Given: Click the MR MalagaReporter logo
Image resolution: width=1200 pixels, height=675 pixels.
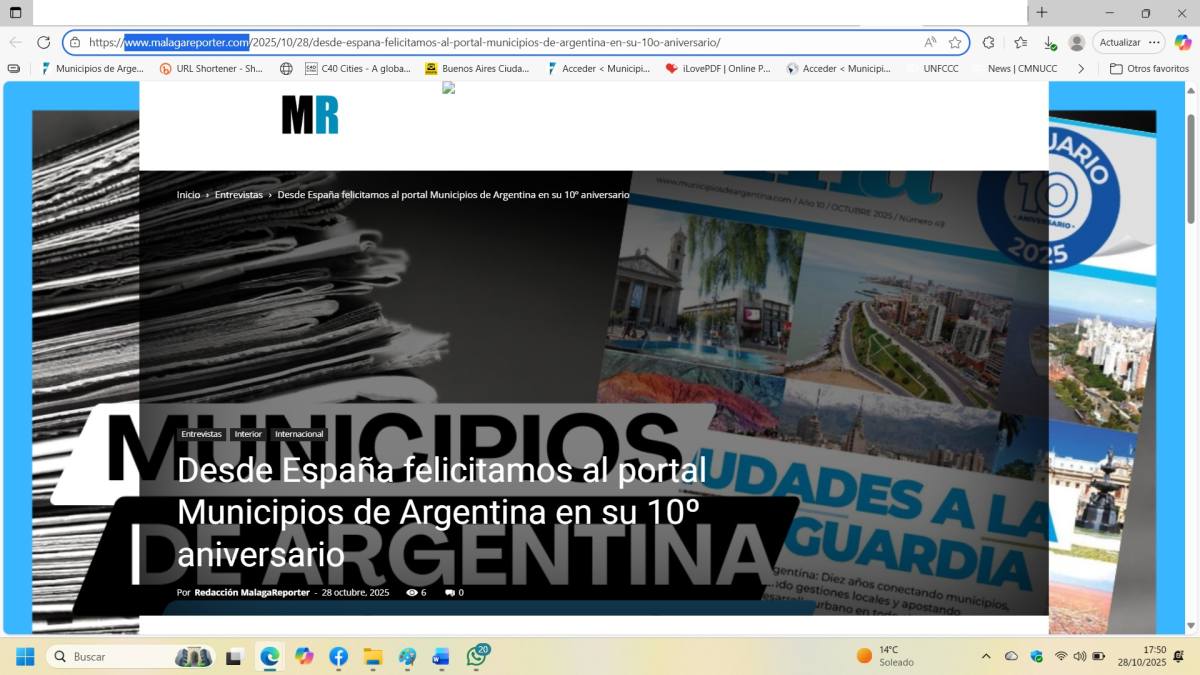Looking at the screenshot, I should pos(310,115).
